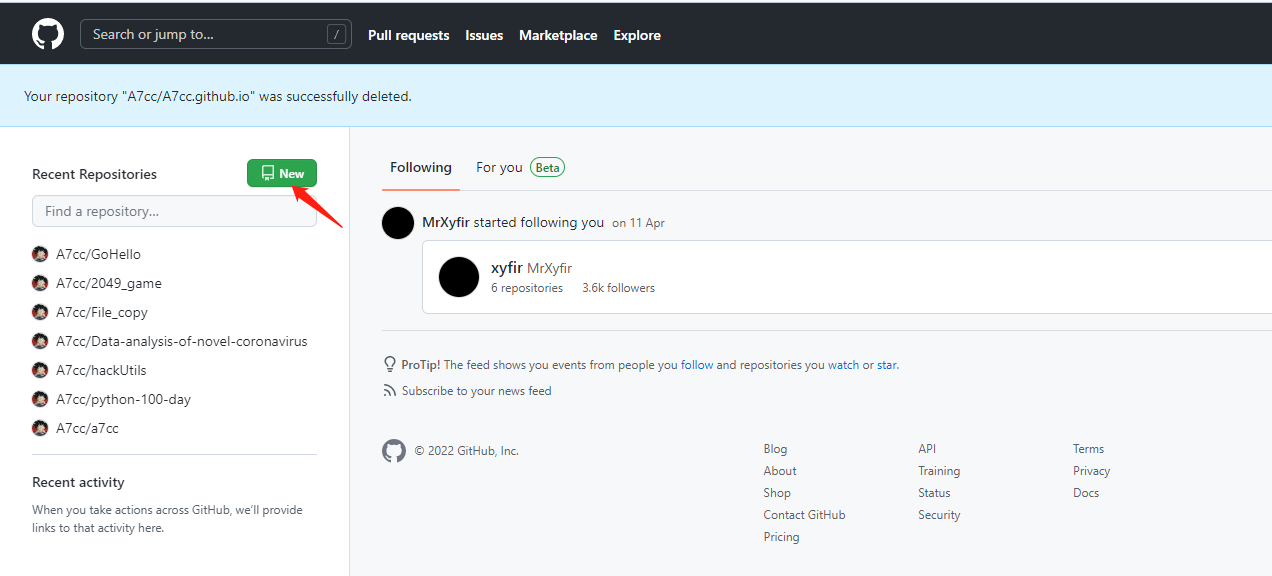The width and height of the screenshot is (1272, 576).
Task: Click the follow link in ProTip
Action: click(x=697, y=365)
